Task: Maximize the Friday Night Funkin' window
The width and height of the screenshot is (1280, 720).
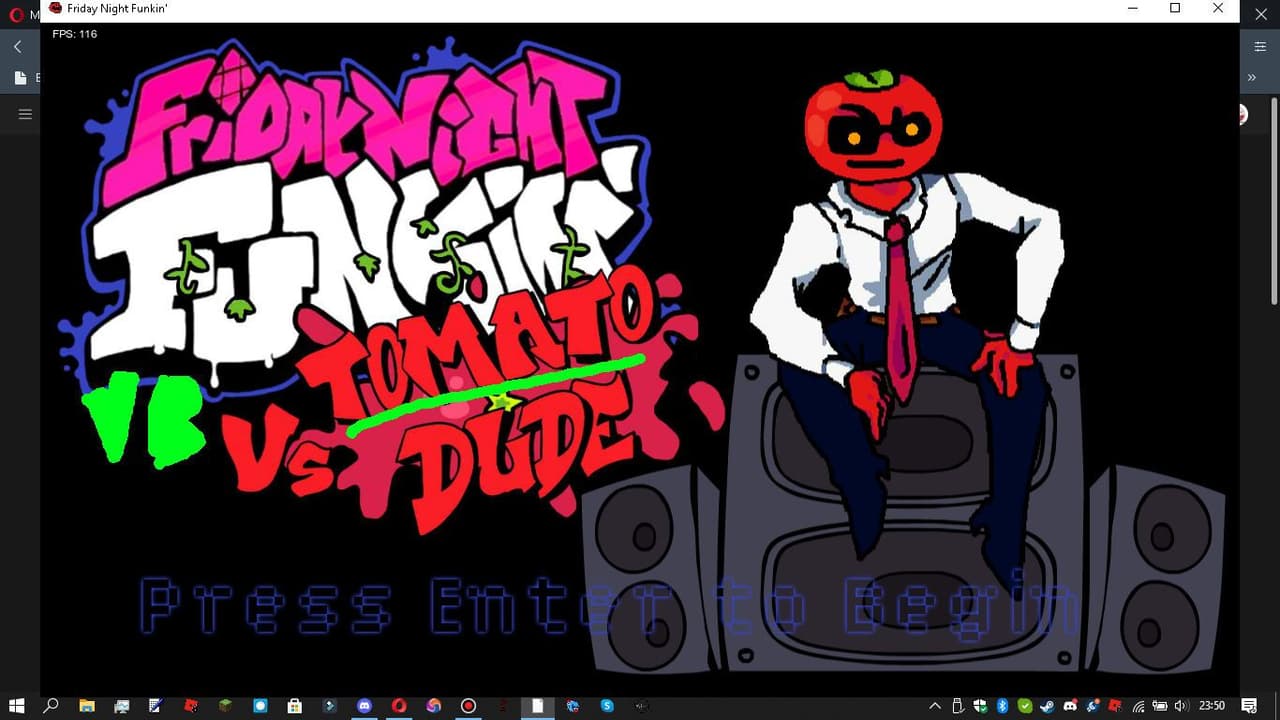Action: [x=1175, y=8]
